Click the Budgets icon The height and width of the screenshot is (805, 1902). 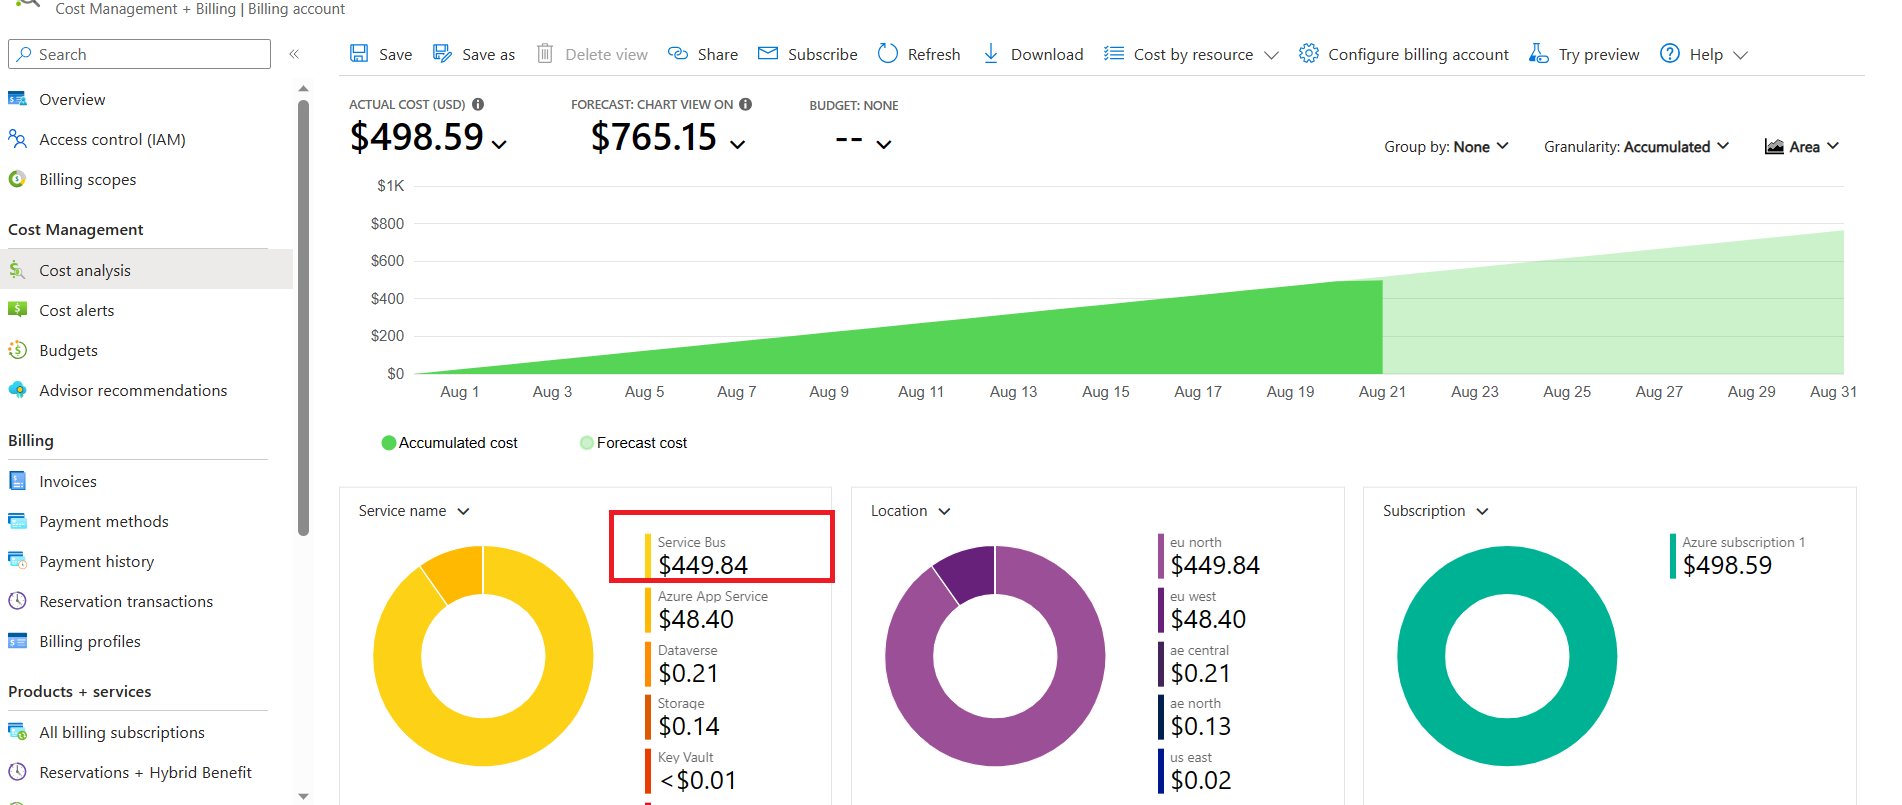pos(17,350)
